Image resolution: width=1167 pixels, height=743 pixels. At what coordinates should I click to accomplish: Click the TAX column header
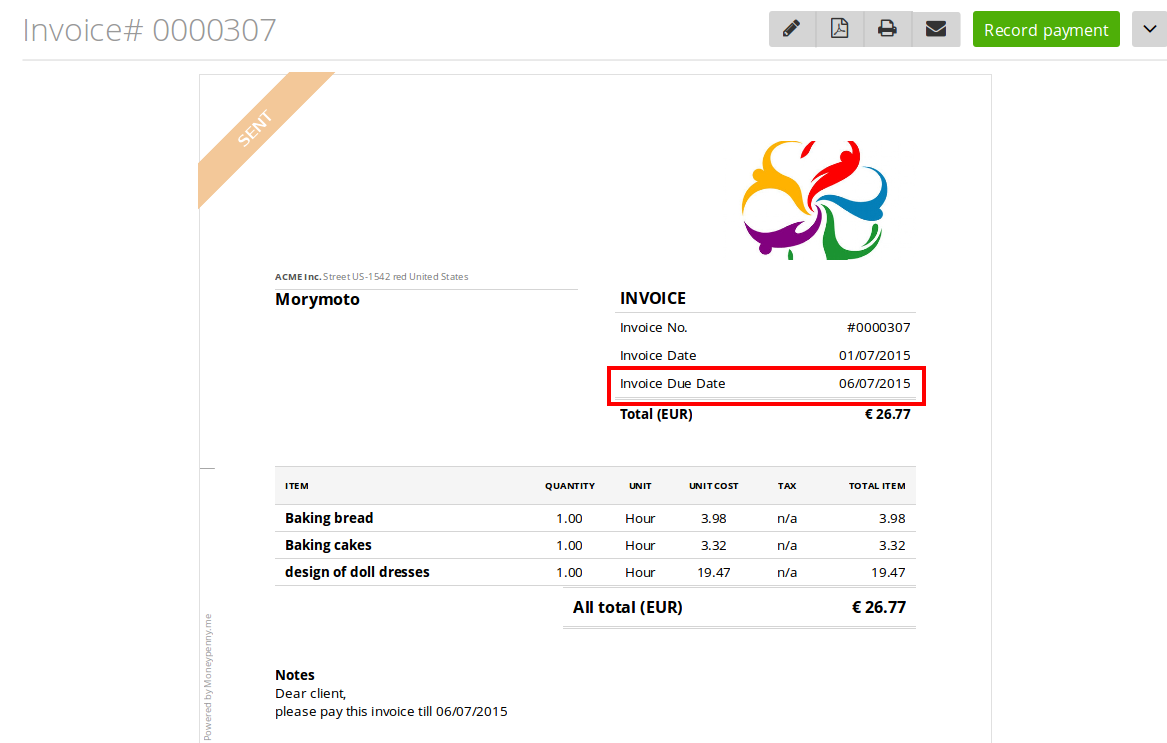(787, 486)
